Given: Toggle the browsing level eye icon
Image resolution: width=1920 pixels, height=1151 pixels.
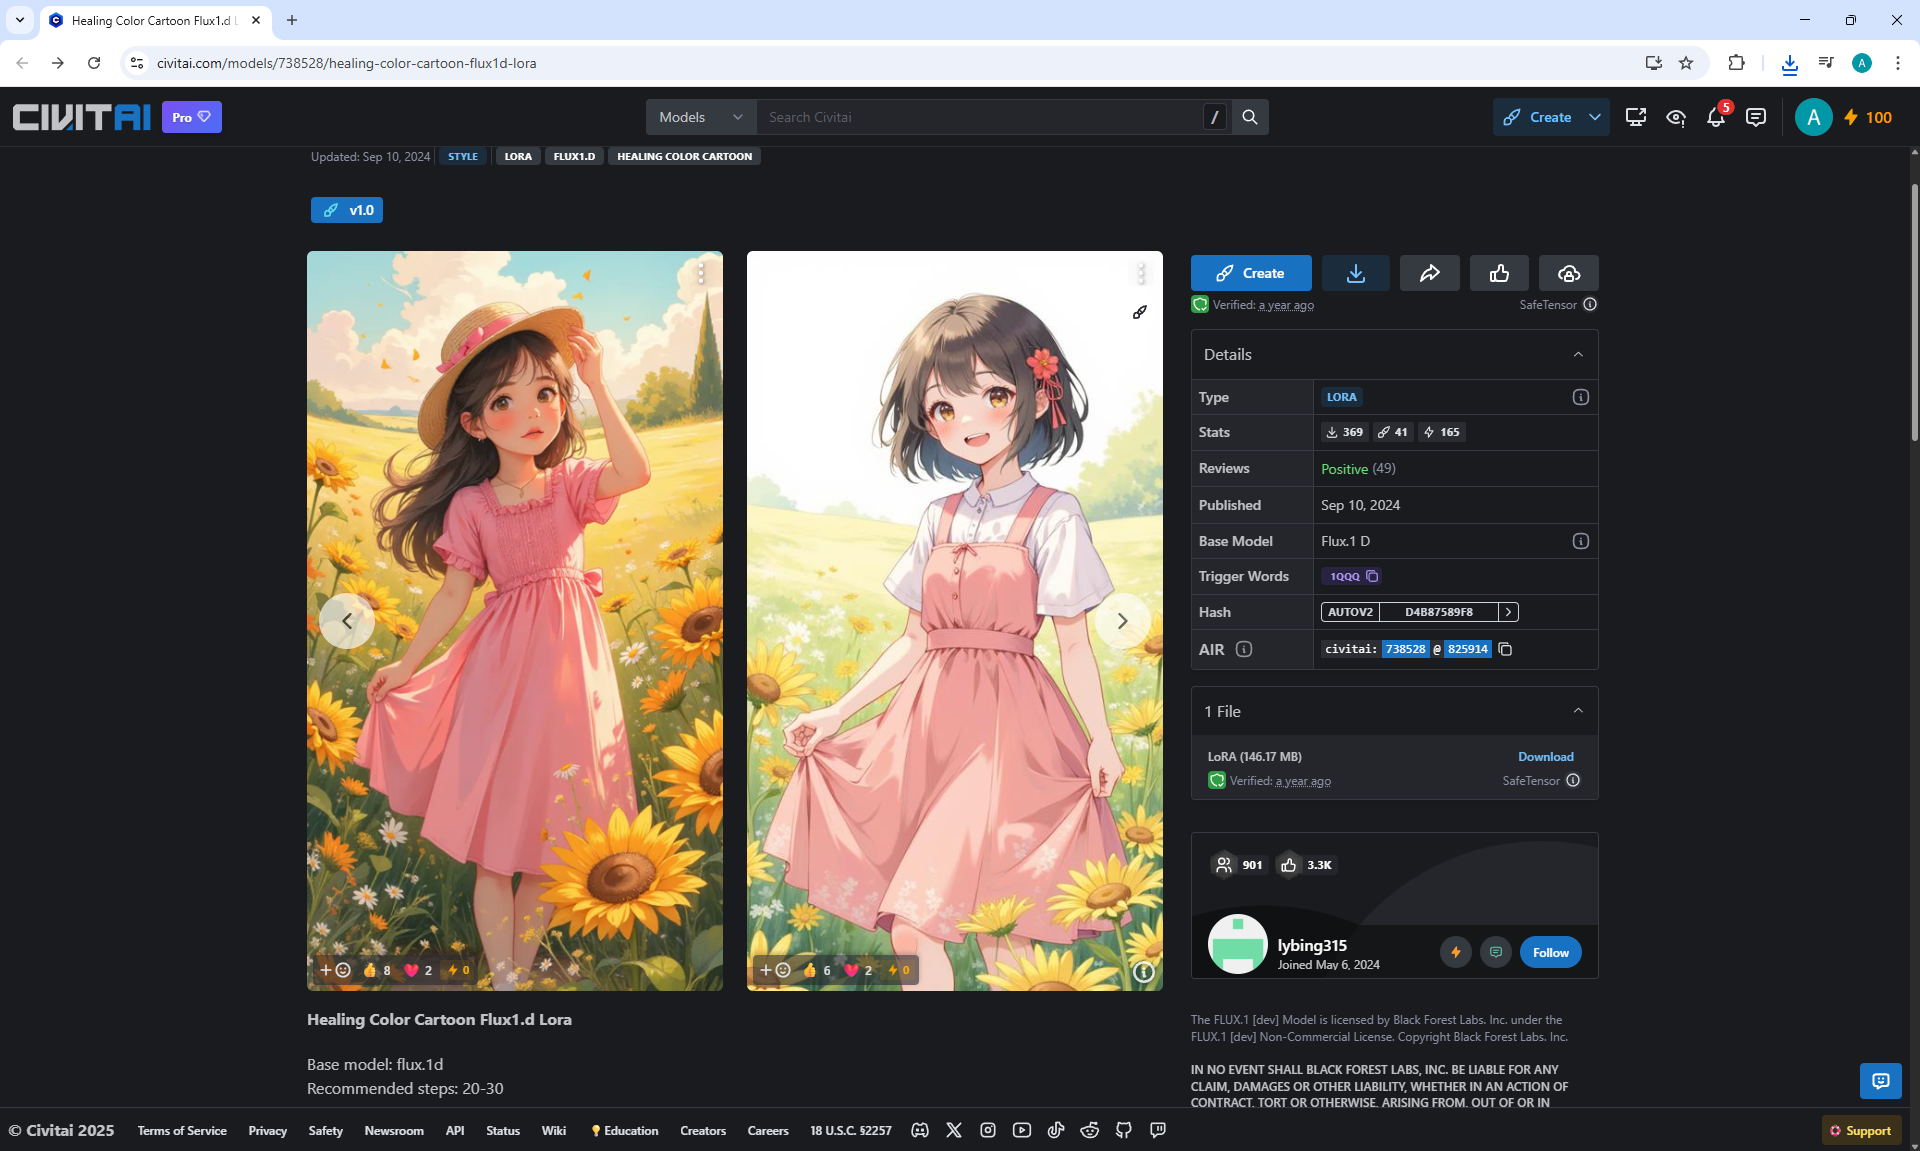Looking at the screenshot, I should pyautogui.click(x=1676, y=117).
